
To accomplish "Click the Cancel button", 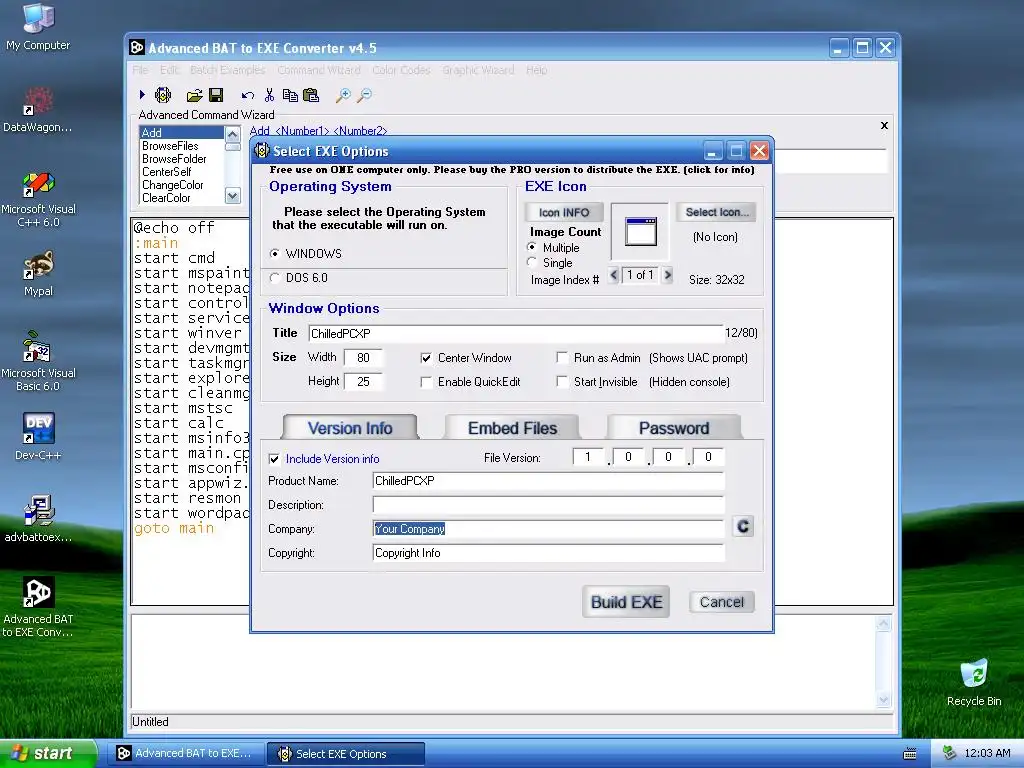I will tap(722, 601).
